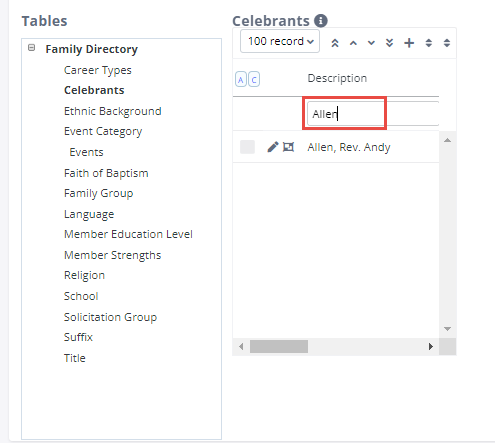
Task: Select Career Types table
Action: [x=98, y=70]
